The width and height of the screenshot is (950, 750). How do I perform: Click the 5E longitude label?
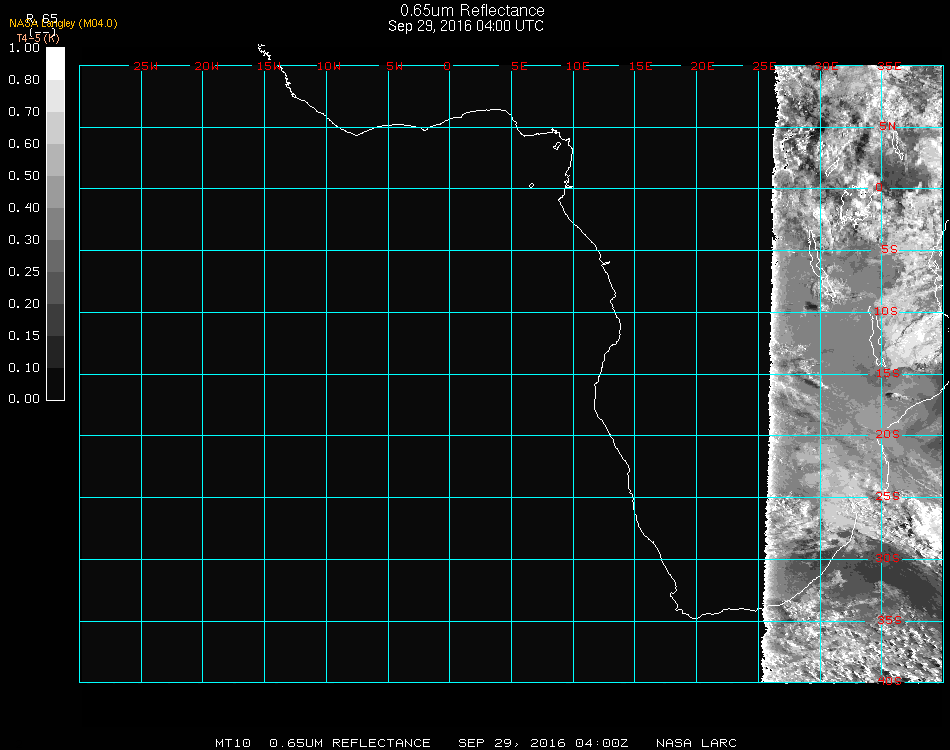click(519, 66)
